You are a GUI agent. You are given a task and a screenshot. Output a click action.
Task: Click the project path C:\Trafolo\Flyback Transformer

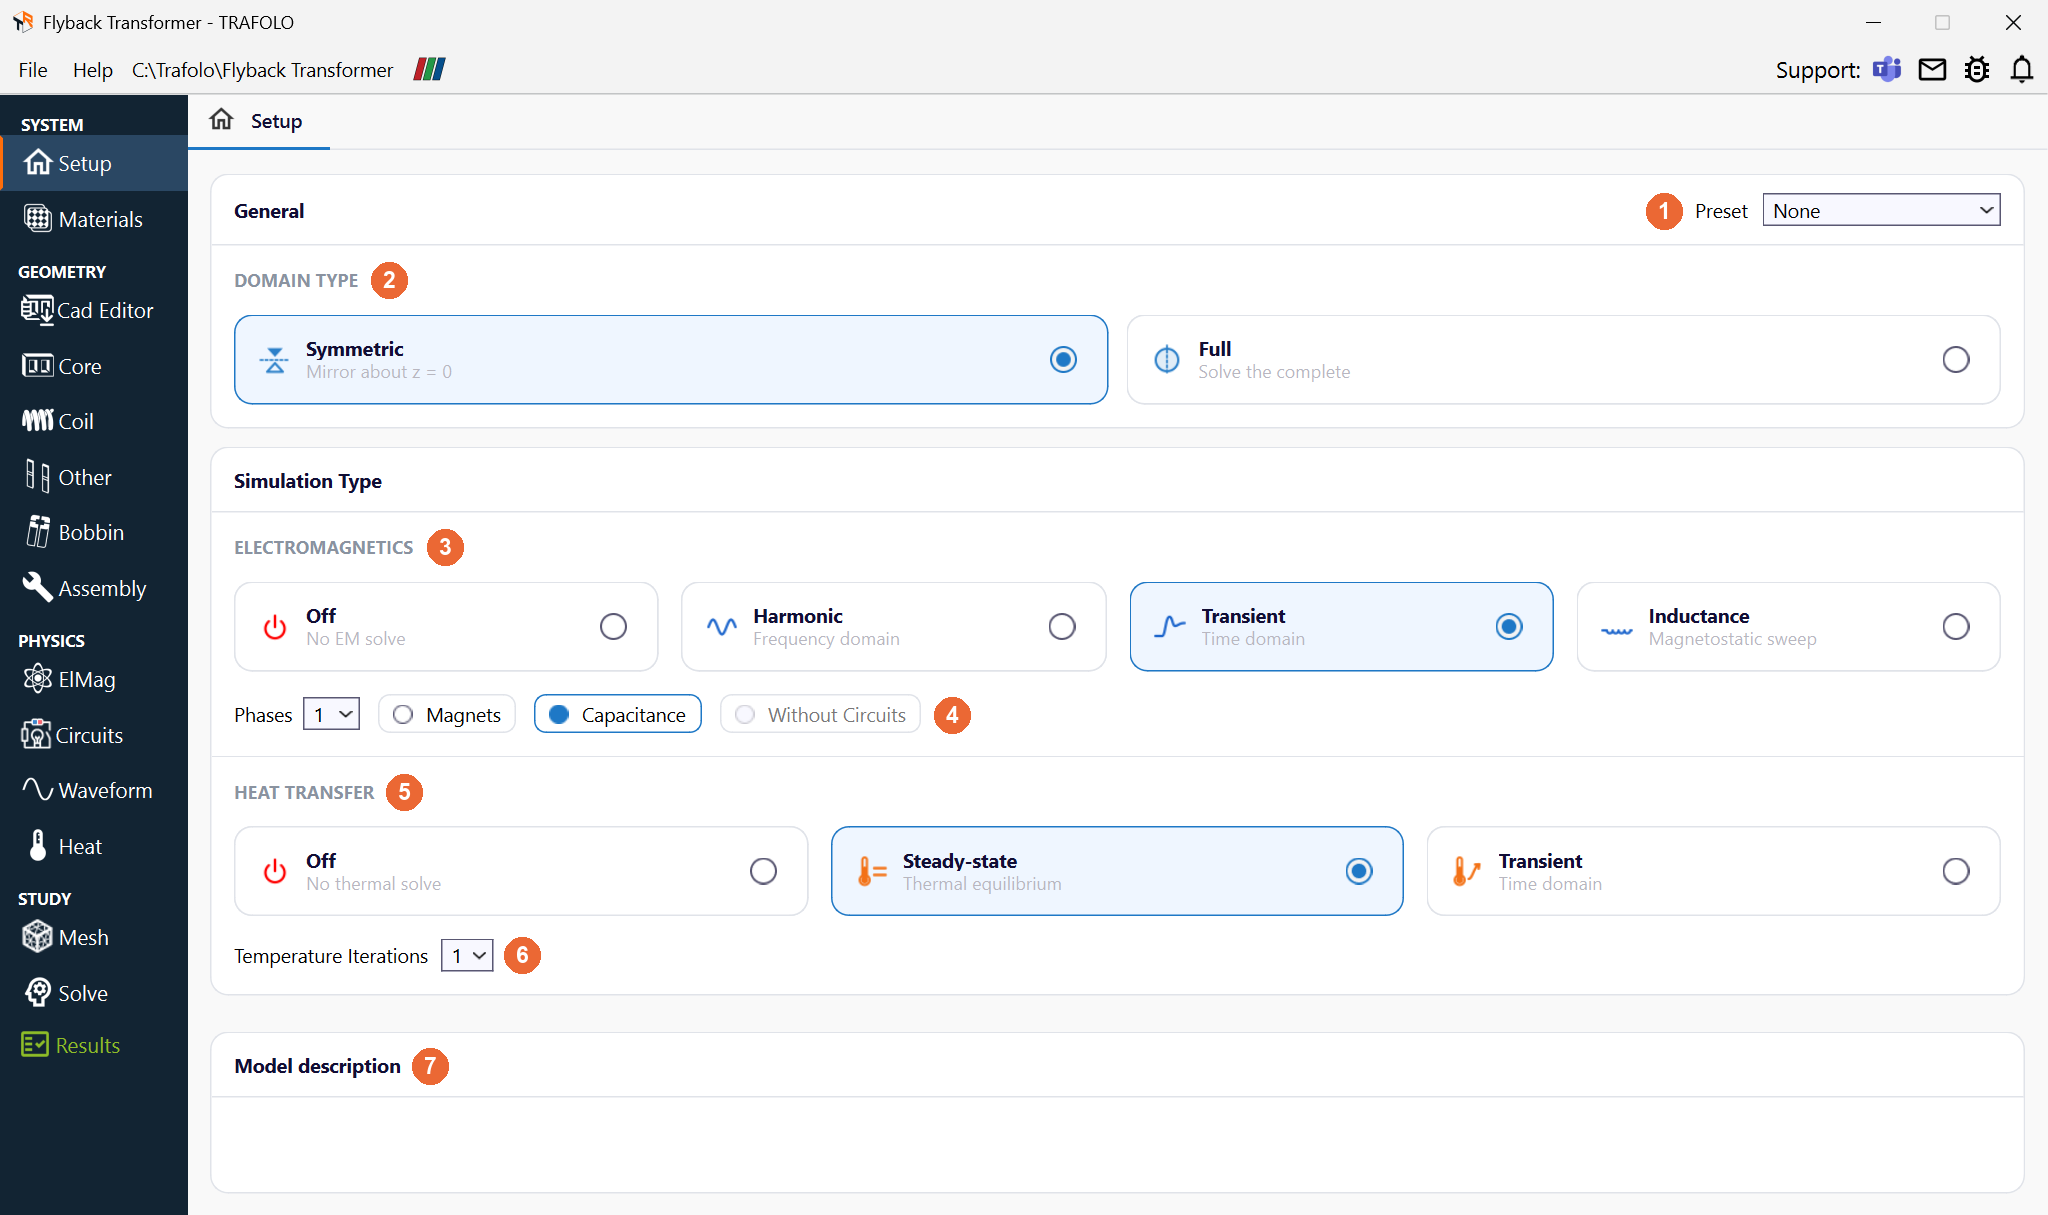point(263,70)
